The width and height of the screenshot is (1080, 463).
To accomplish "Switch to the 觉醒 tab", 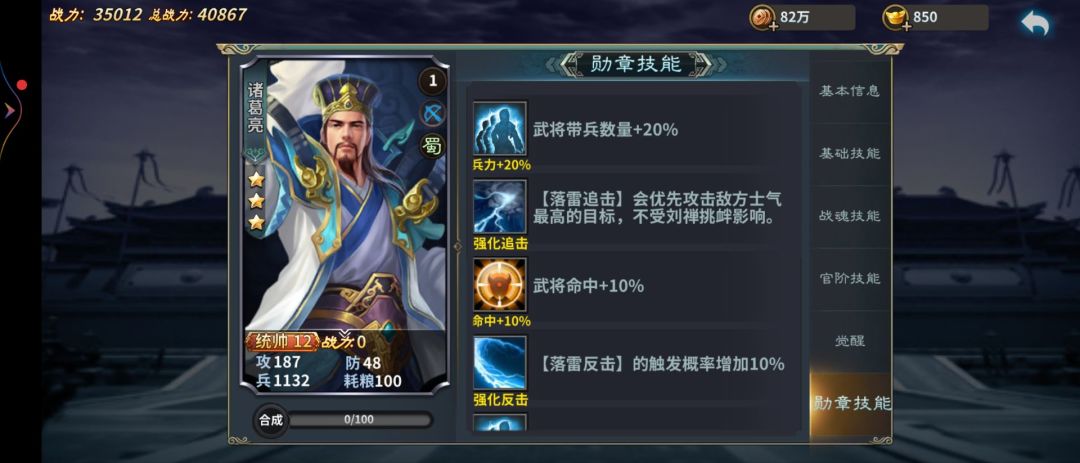I will (x=850, y=341).
